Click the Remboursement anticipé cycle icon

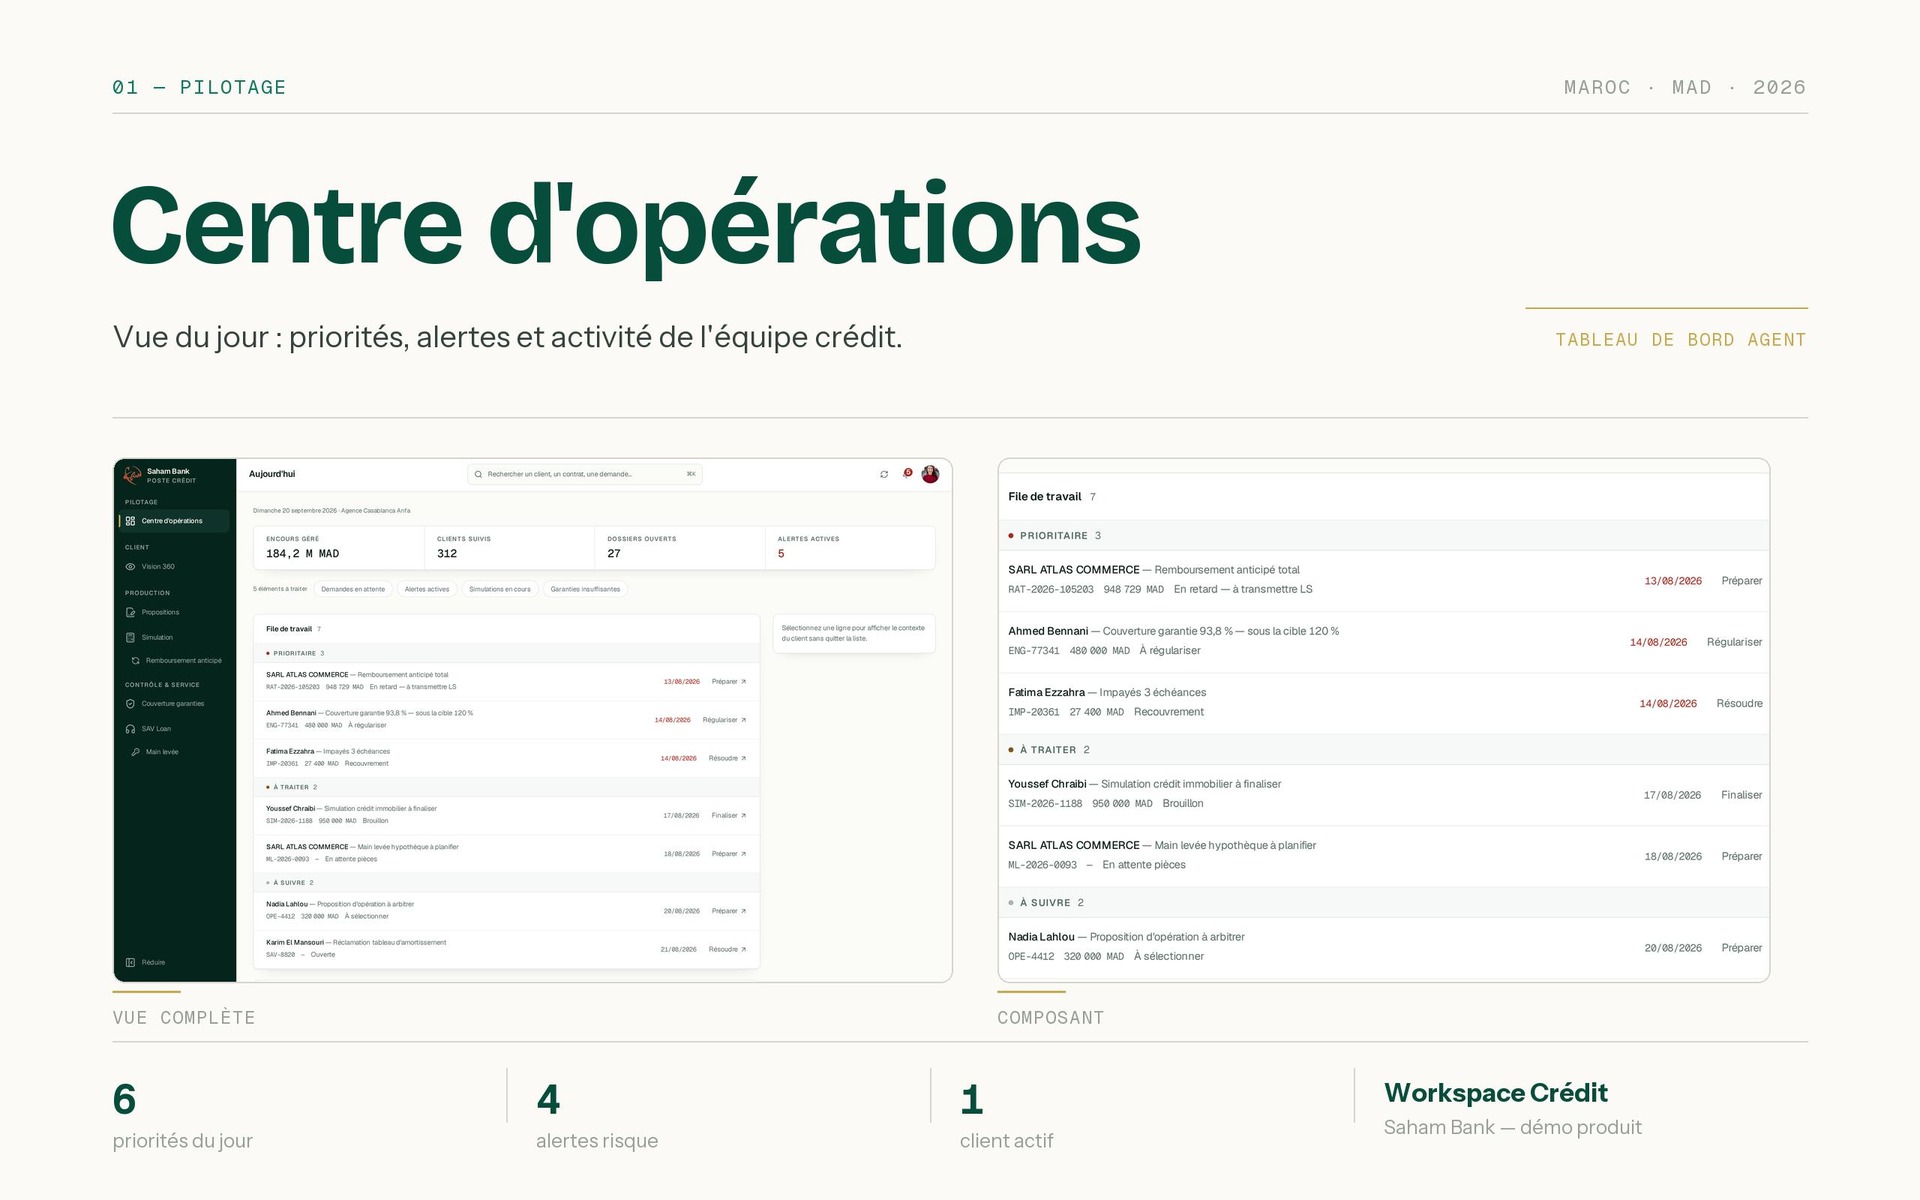click(136, 661)
